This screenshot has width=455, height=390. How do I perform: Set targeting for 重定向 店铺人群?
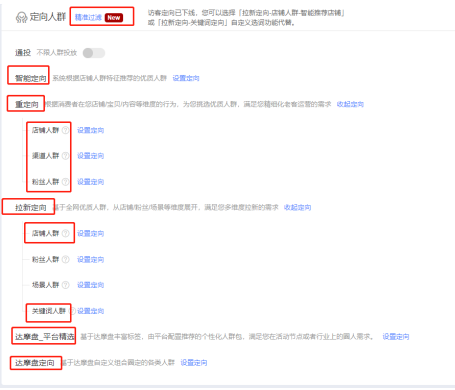coord(90,130)
